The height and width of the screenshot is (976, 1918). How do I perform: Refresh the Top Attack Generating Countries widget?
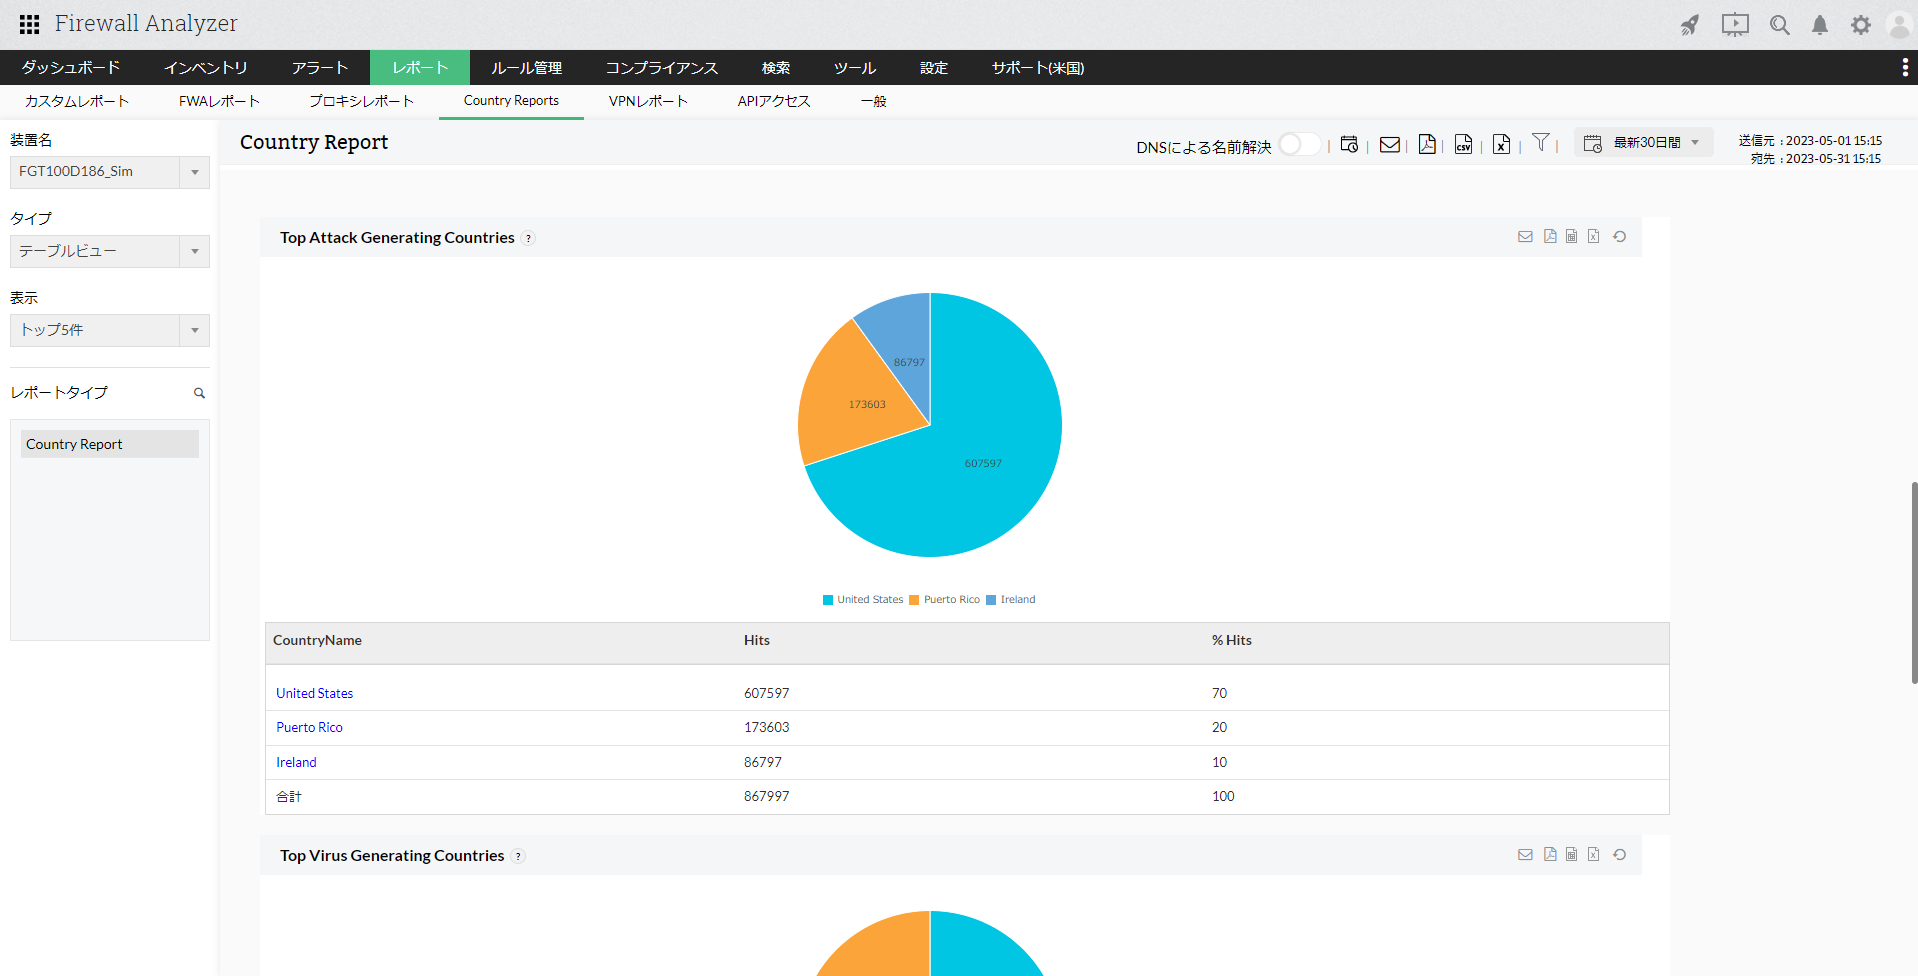coord(1619,237)
